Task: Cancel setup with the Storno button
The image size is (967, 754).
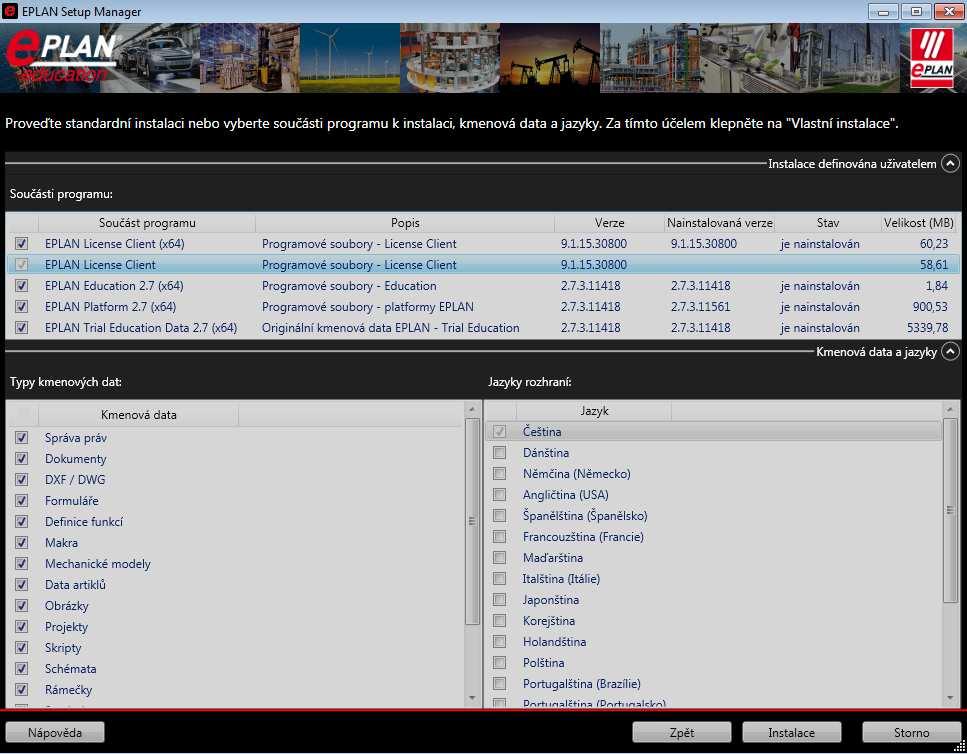Action: coord(911,732)
